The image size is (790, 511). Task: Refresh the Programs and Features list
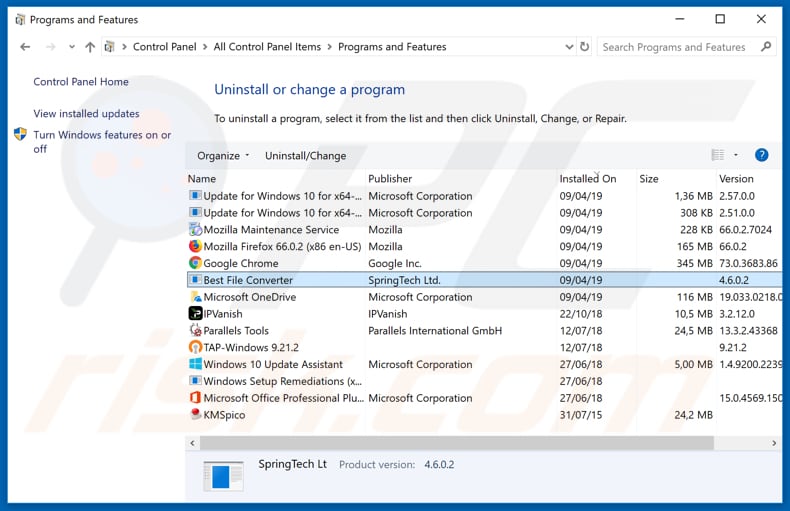tap(584, 47)
